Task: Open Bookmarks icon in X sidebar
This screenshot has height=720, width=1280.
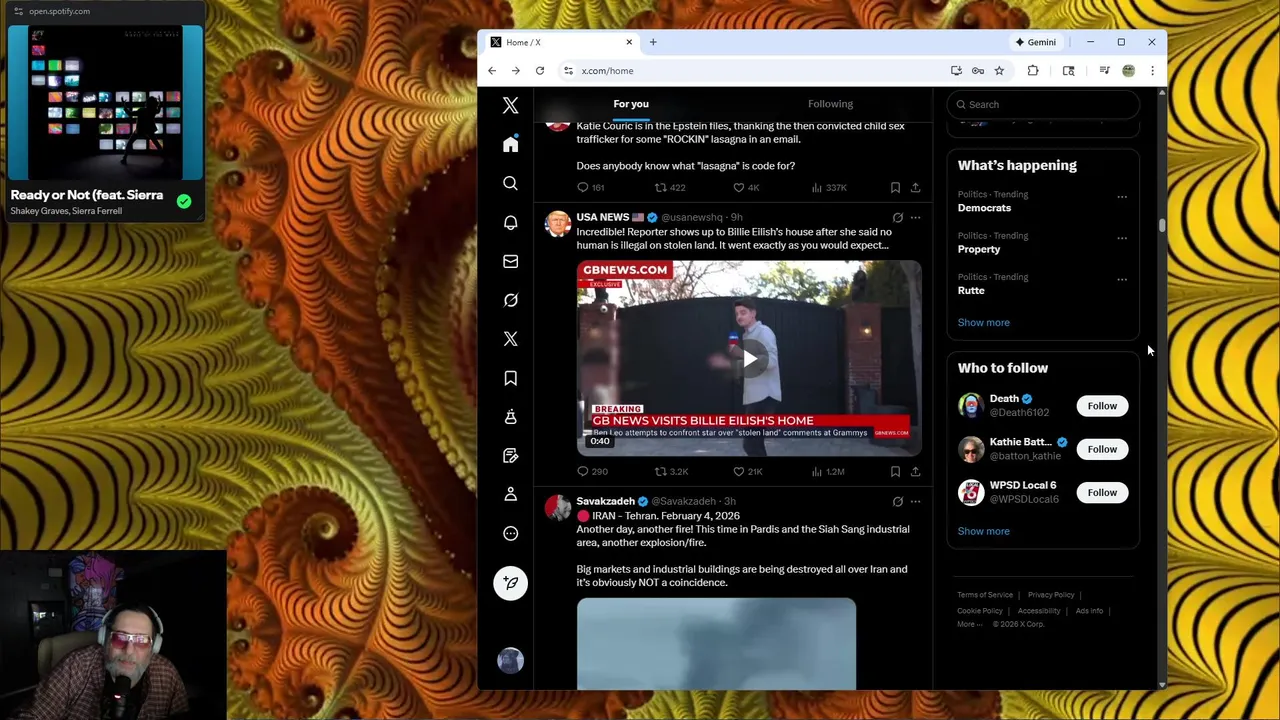Action: [x=510, y=378]
